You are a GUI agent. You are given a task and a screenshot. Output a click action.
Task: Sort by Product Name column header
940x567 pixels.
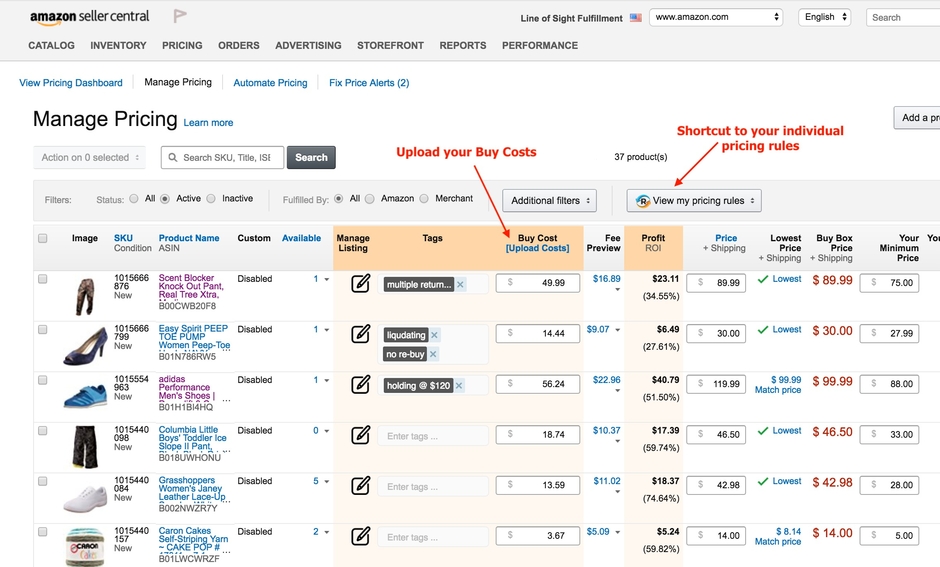tap(189, 238)
